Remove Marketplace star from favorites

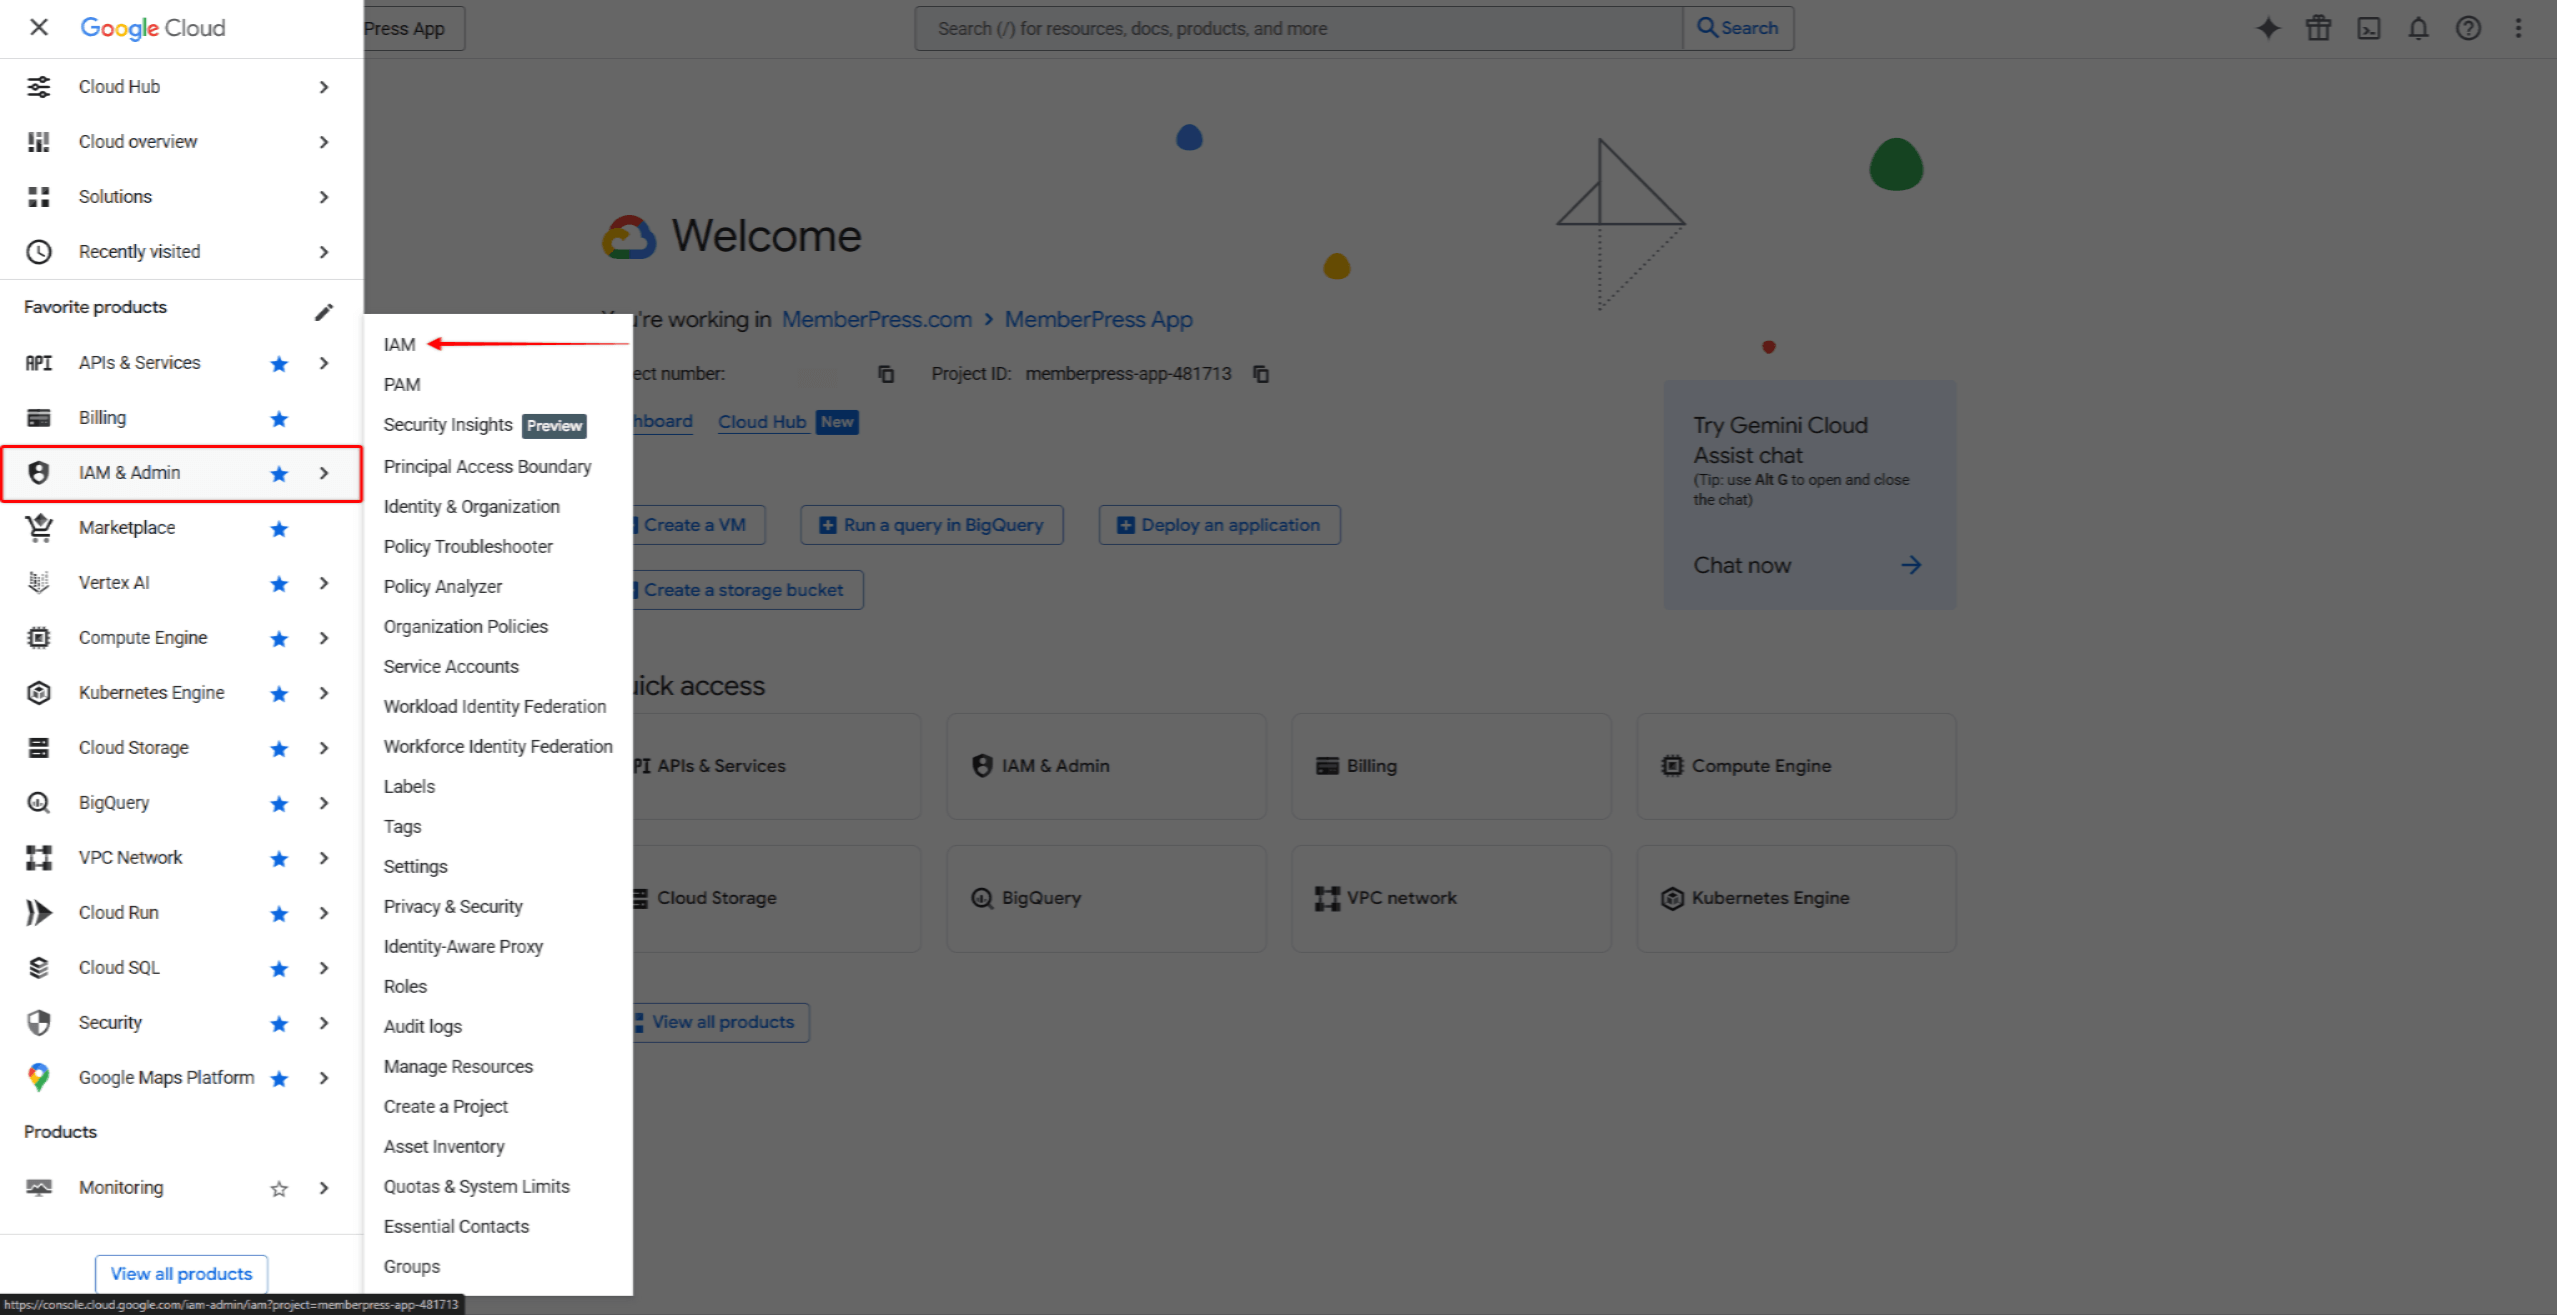[279, 529]
